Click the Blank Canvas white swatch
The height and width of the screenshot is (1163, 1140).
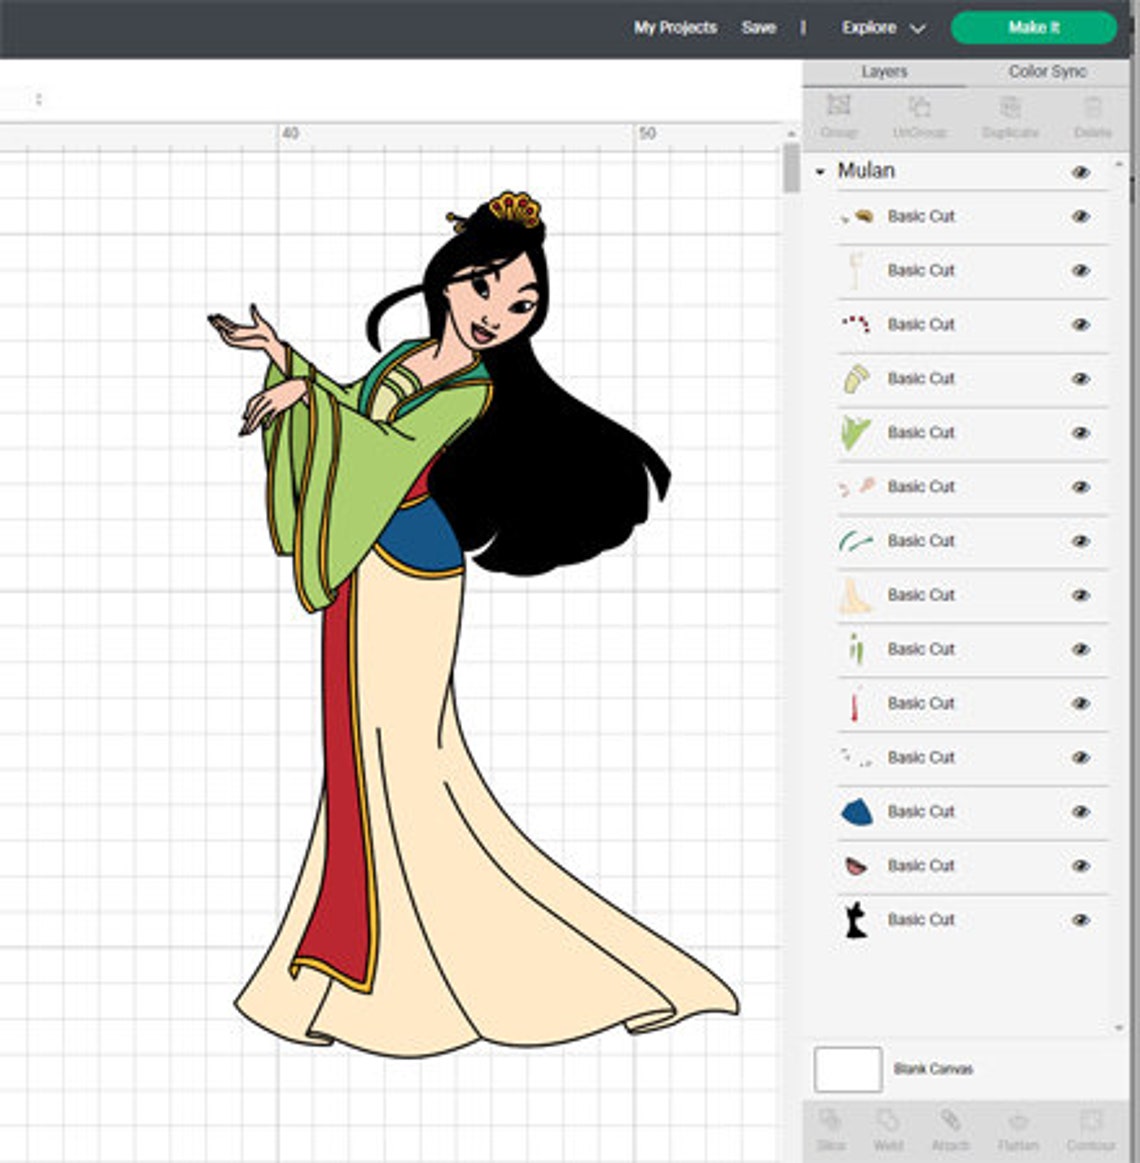pyautogui.click(x=846, y=1068)
